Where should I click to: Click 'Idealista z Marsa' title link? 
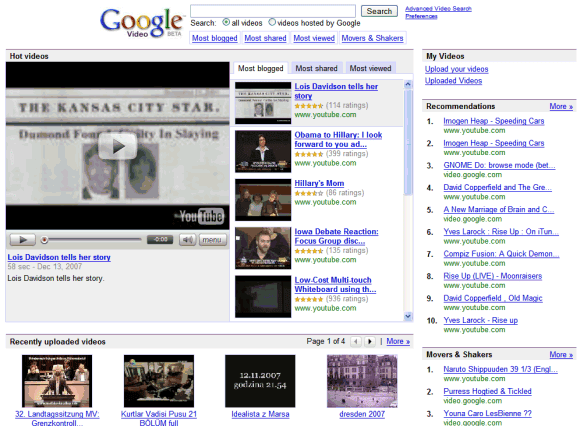point(260,414)
